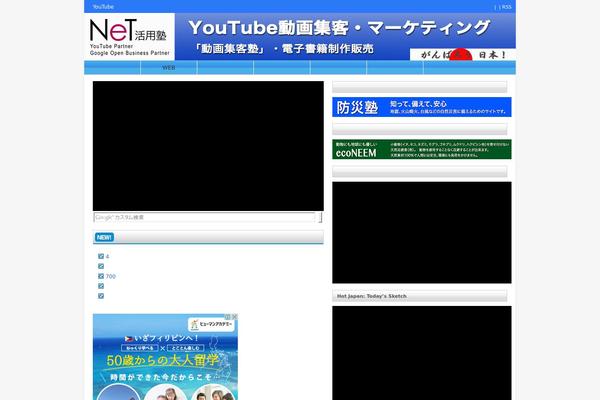Click the Hot Japan: Today's Sketch heading
Screen dimensions: 600x400
coord(372,296)
